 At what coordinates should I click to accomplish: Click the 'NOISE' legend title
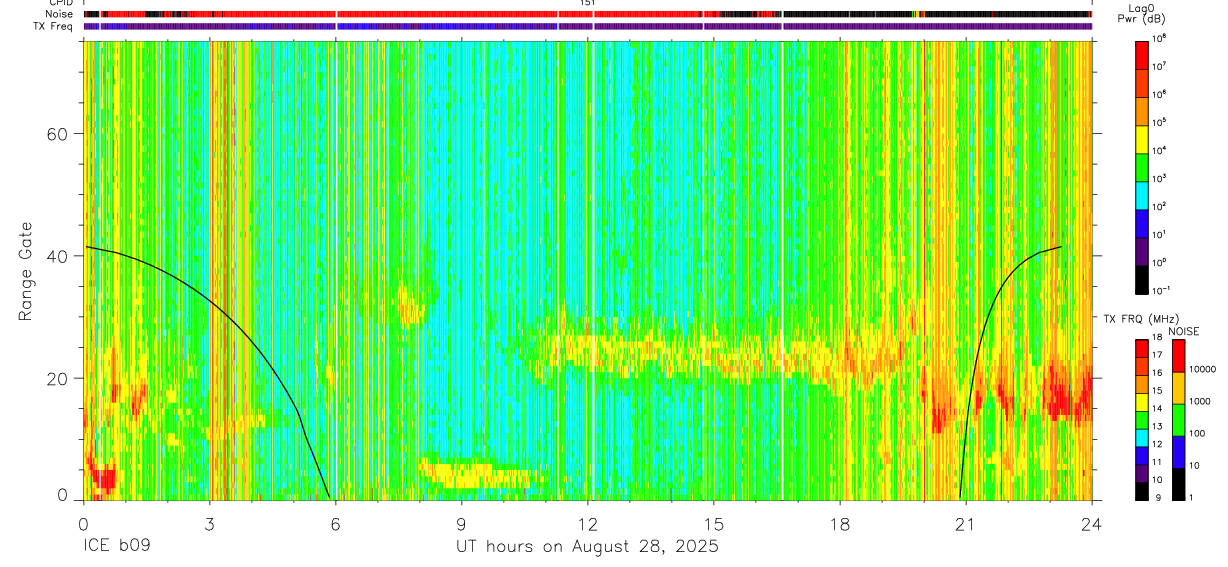click(1184, 330)
